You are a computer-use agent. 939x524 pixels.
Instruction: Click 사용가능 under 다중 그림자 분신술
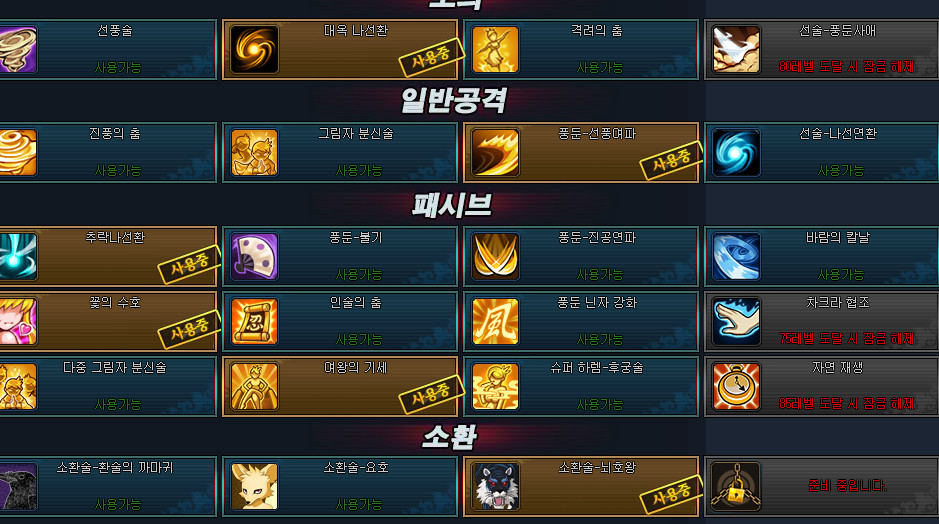[118, 404]
